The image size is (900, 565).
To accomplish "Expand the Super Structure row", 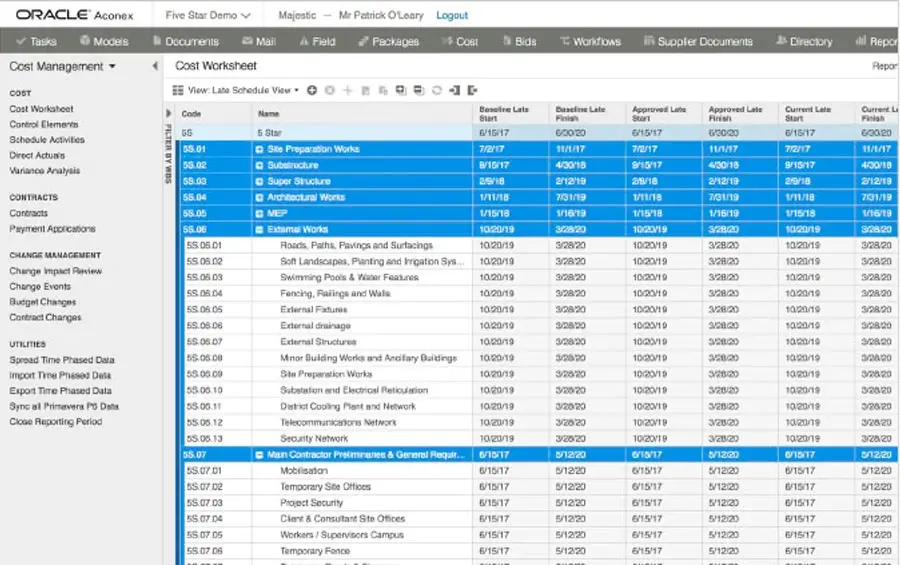I will pos(259,181).
